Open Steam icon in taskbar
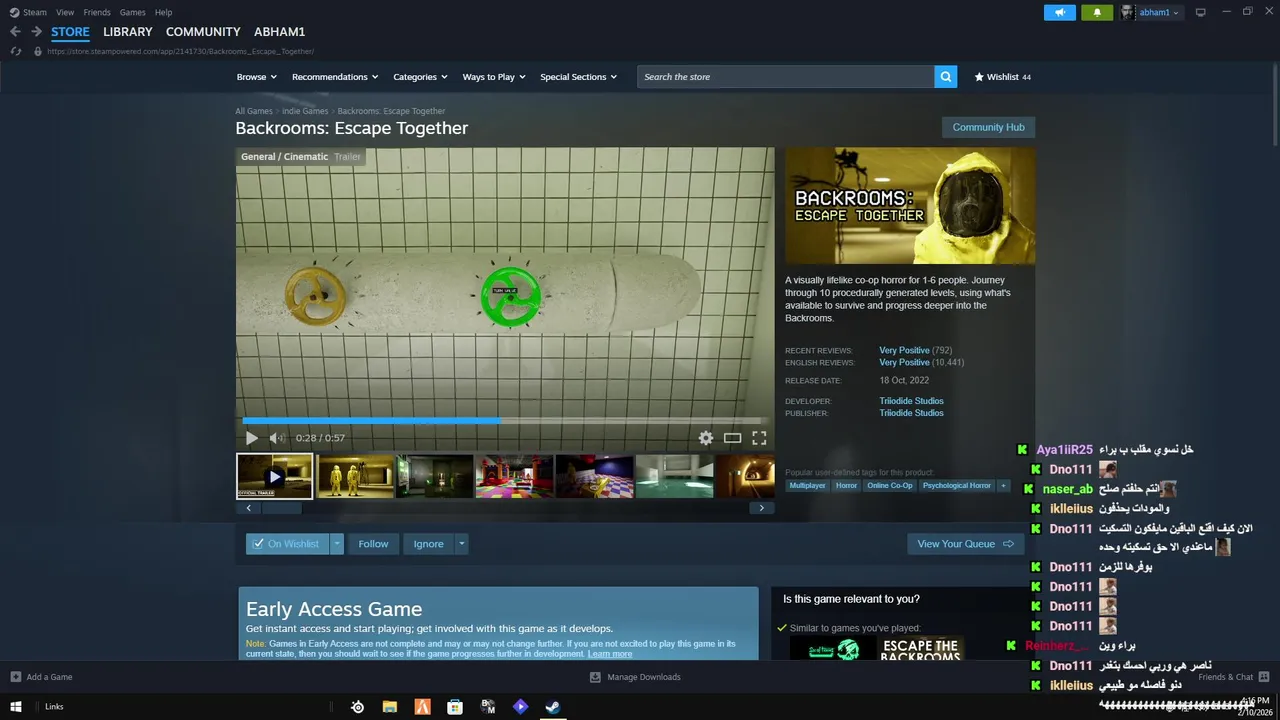The width and height of the screenshot is (1280, 720). point(552,706)
